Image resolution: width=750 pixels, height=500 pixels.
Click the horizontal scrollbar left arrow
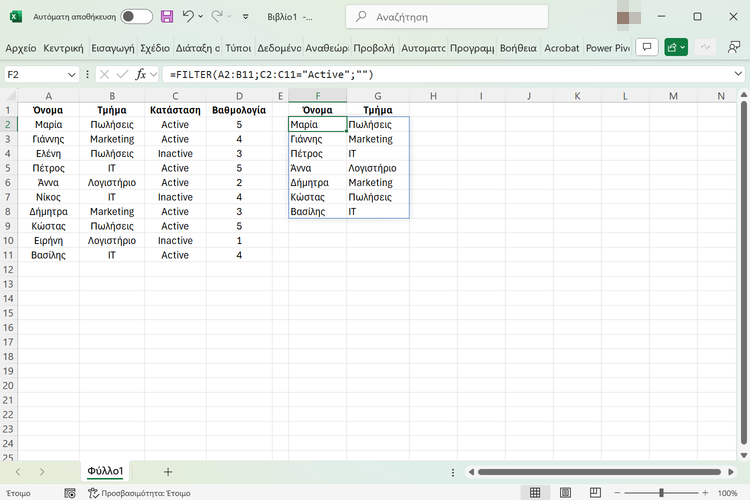(x=471, y=472)
